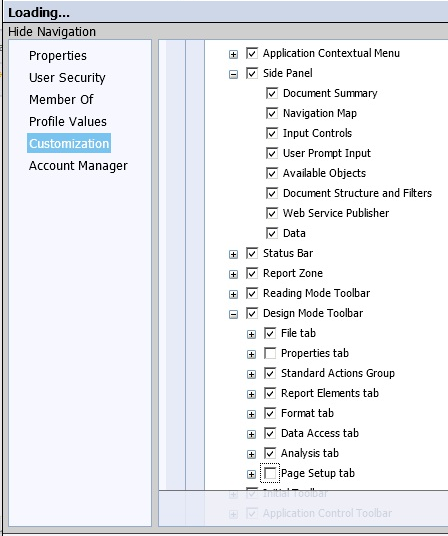The image size is (448, 536).
Task: Collapse the Side Panel tree node
Action: coord(233,74)
